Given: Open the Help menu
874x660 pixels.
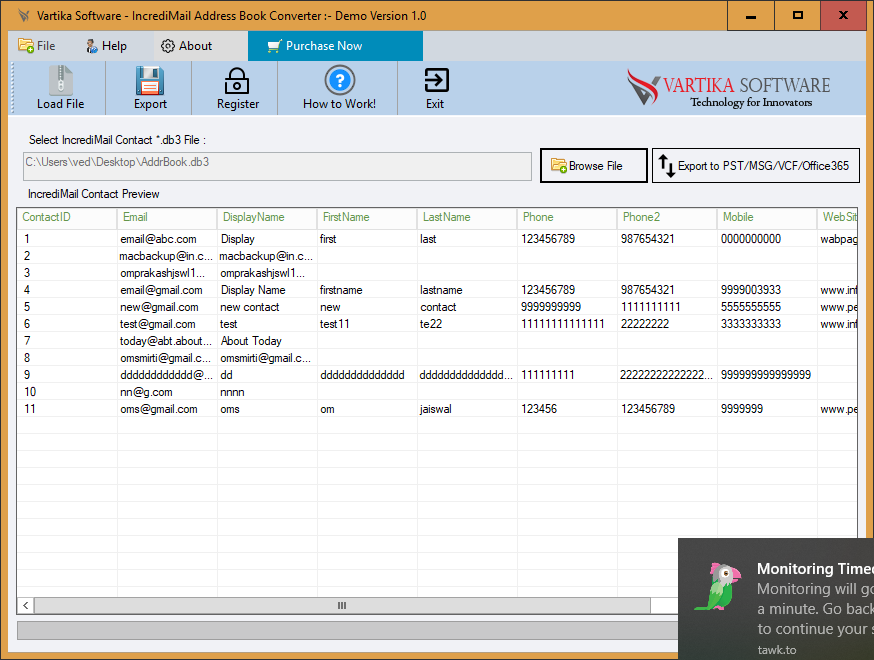Looking at the screenshot, I should coord(106,46).
